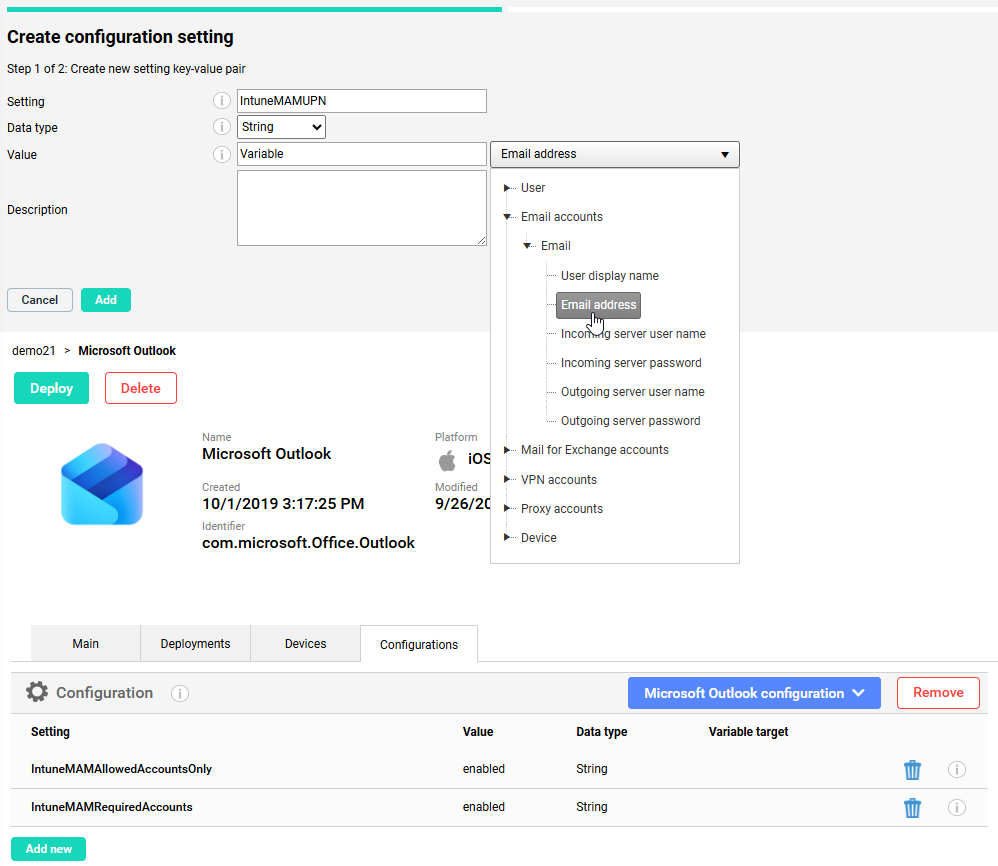Delete IntuneMAMAllowedAccountsOnly setting via trash icon
998x866 pixels.
[912, 769]
